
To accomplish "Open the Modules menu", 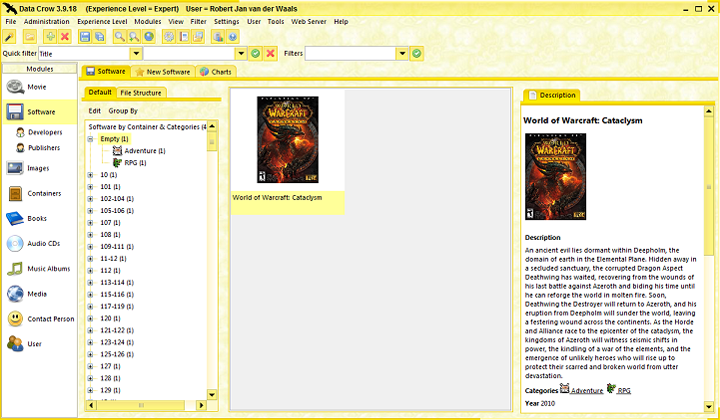I will click(147, 22).
